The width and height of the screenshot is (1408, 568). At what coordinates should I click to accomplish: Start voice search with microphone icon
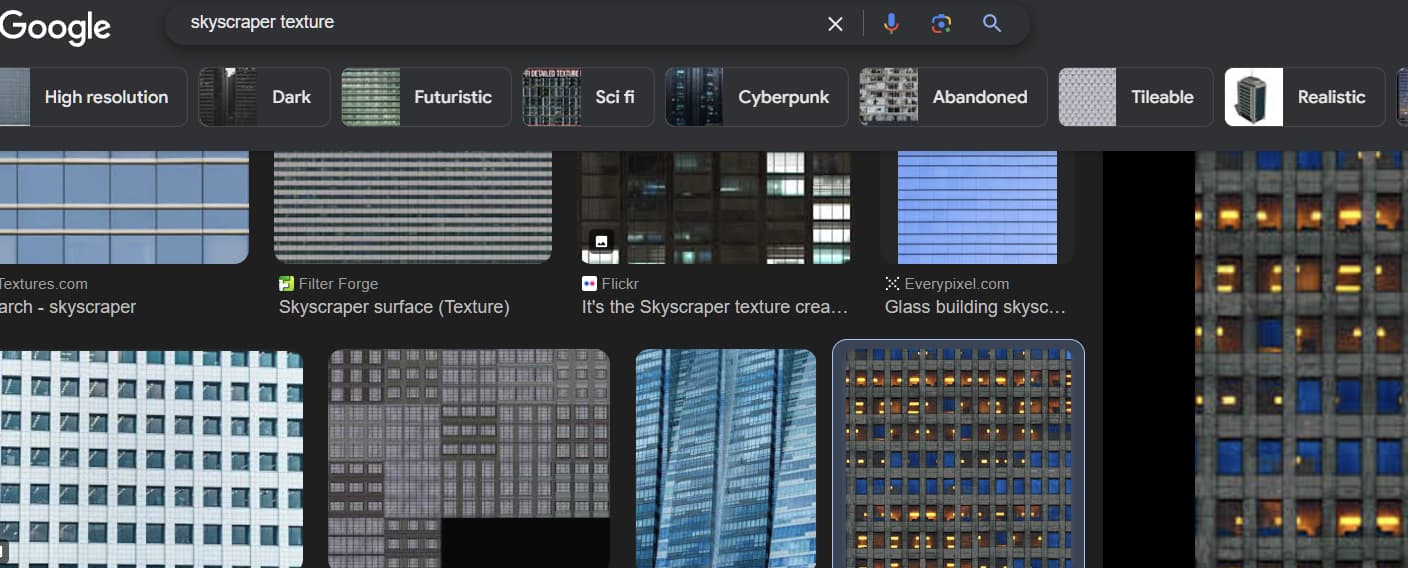891,24
